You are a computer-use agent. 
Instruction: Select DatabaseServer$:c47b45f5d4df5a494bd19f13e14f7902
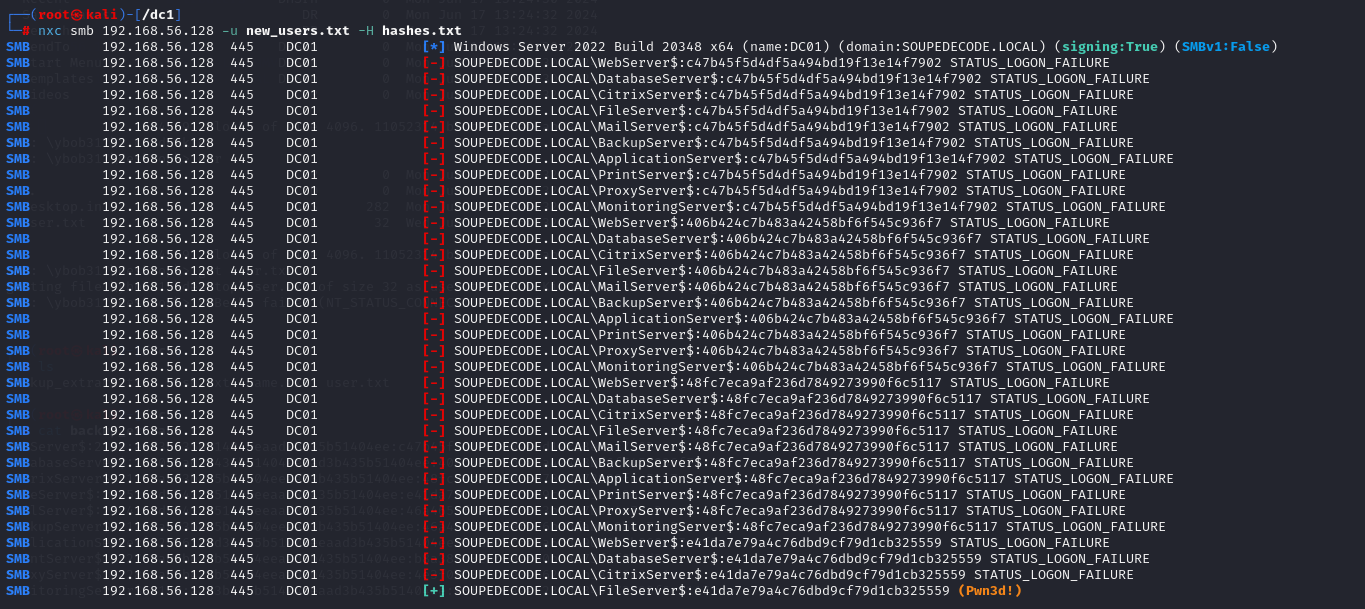tap(790, 79)
